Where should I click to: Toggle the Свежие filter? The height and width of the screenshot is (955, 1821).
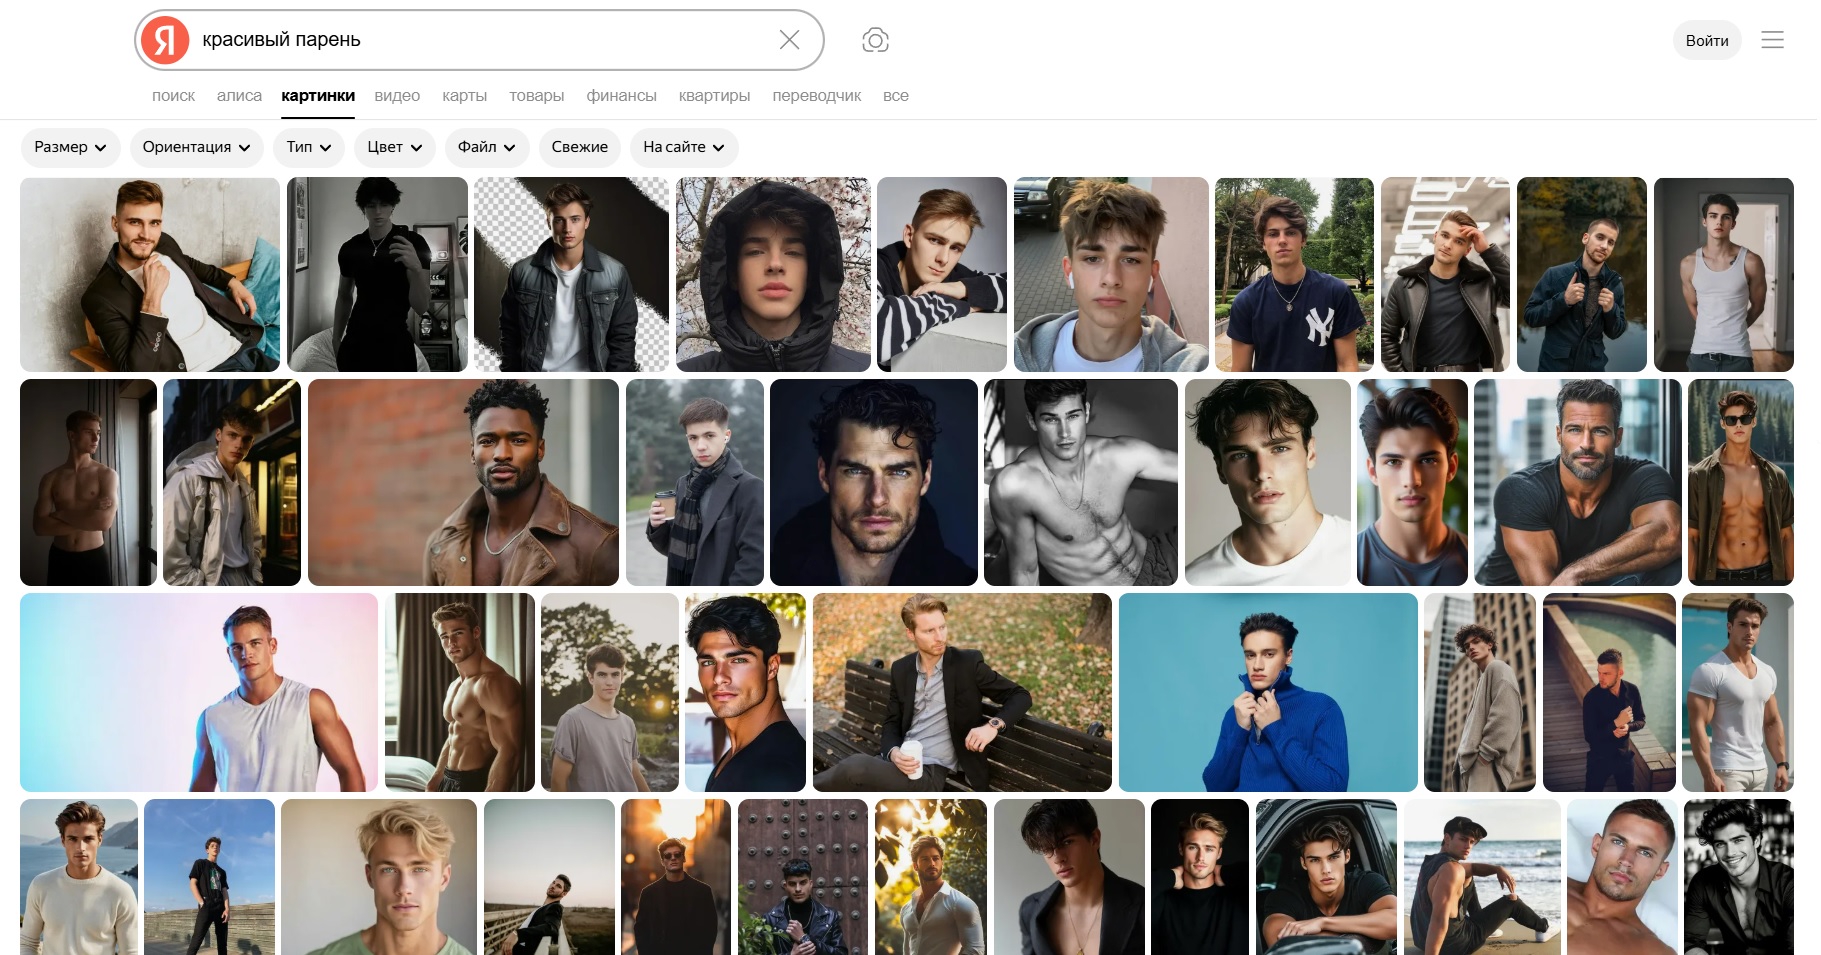pyautogui.click(x=580, y=147)
